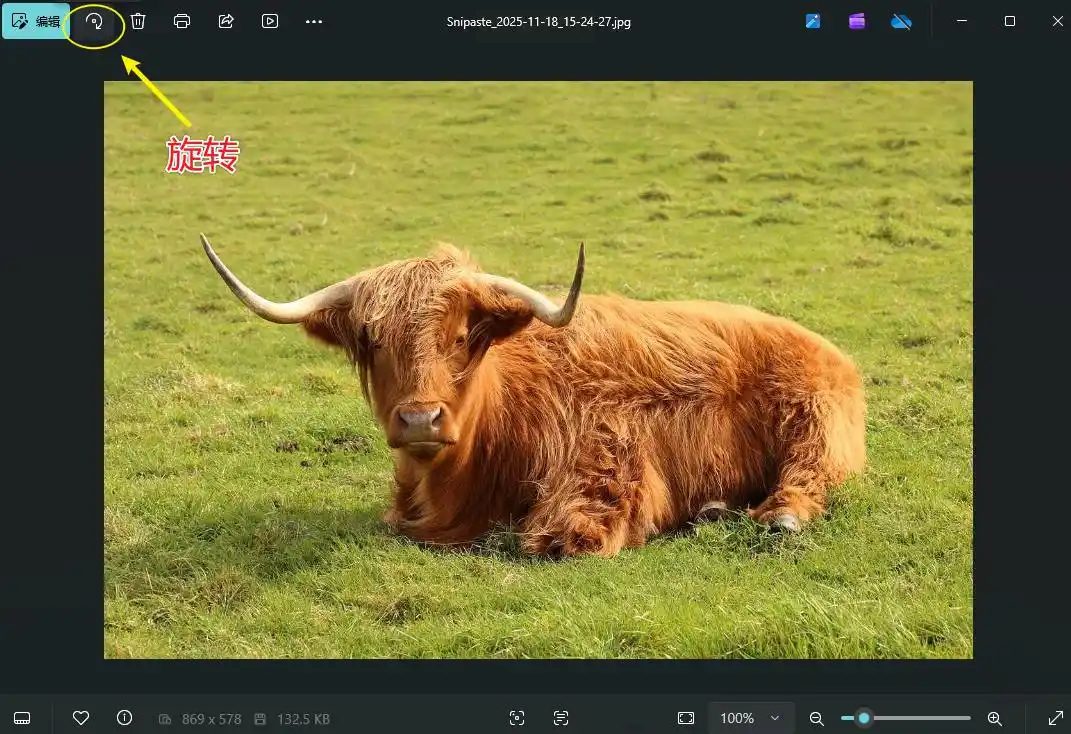Click the 编辑 (Edit) button
Image resolution: width=1071 pixels, height=734 pixels.
tap(36, 21)
